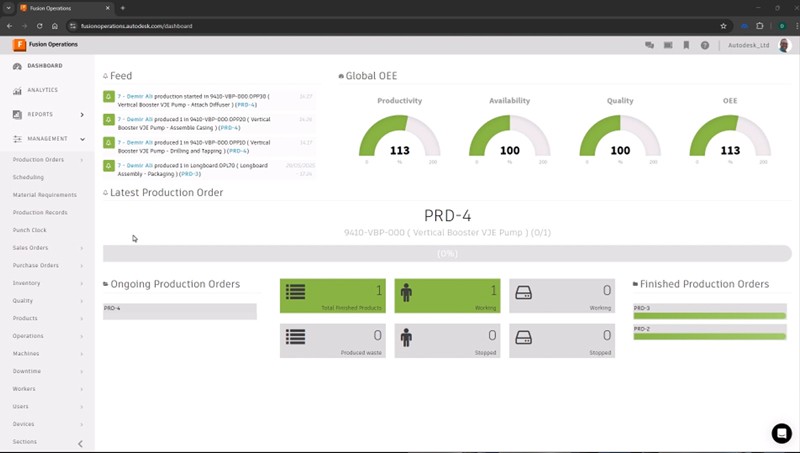Screen dimensions: 800x453
Task: Click the Availability gauge showing 100
Action: pos(510,136)
